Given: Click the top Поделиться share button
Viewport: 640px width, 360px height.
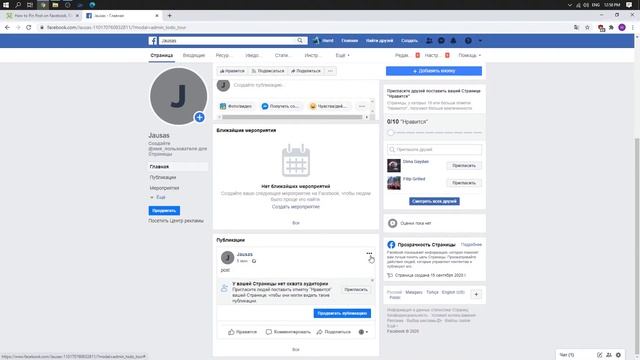Looking at the screenshot, I should (306, 71).
